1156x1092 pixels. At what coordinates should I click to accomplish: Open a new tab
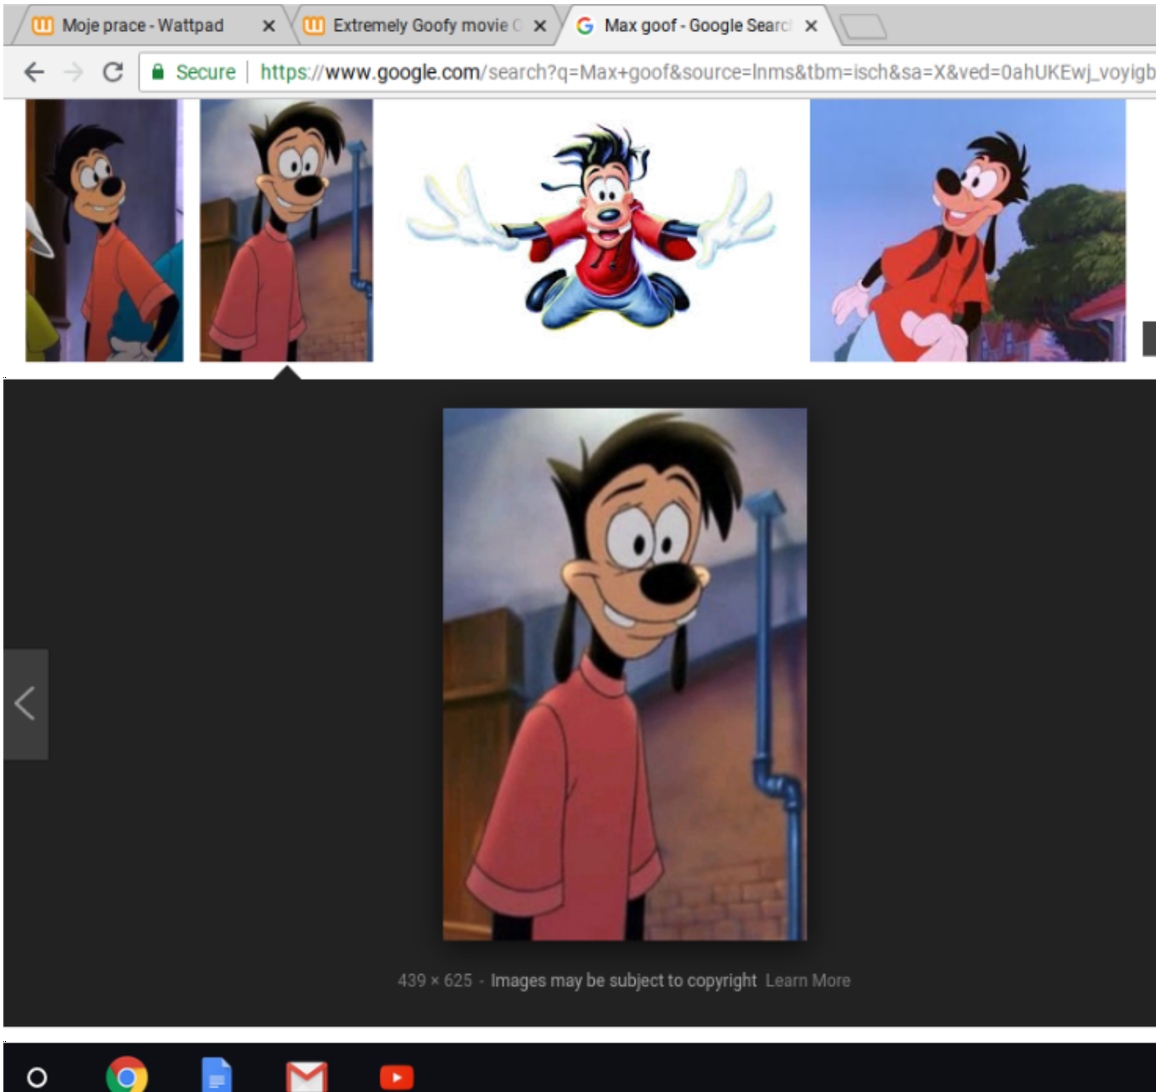[x=863, y=27]
